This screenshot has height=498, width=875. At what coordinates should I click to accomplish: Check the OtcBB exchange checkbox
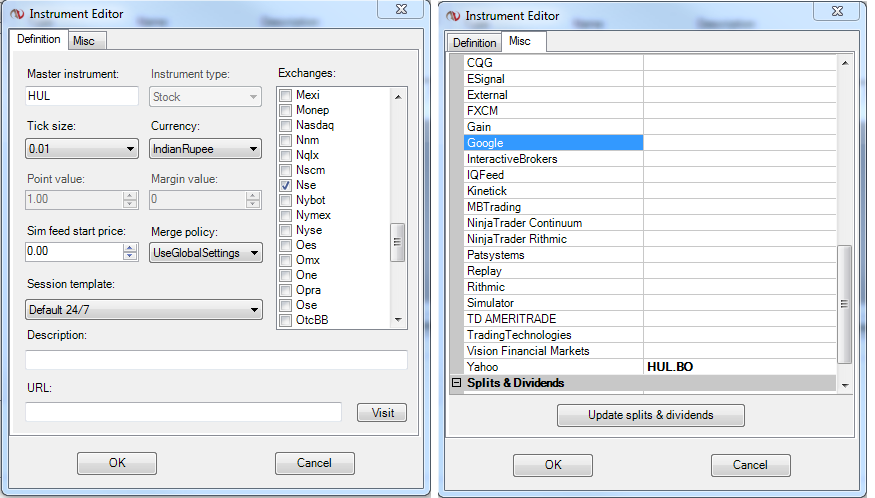[x=286, y=320]
